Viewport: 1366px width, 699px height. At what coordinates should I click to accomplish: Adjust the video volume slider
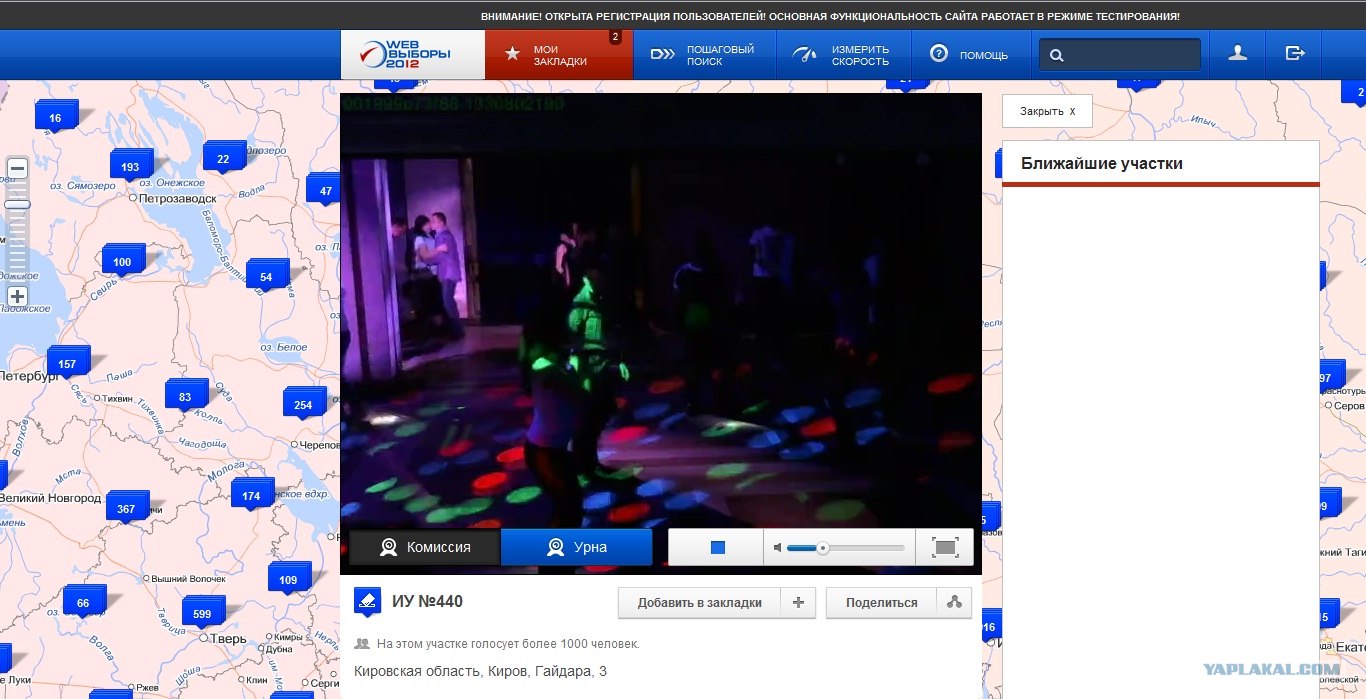[x=846, y=548]
